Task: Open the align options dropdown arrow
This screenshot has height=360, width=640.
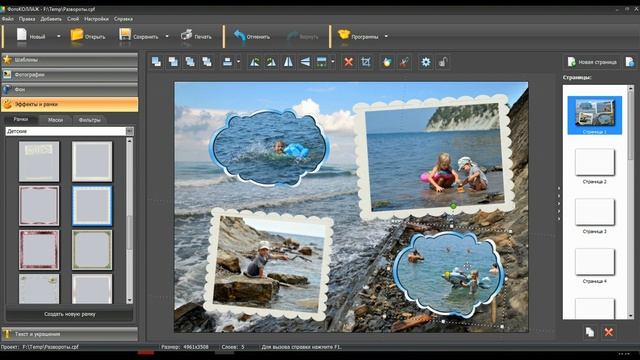Action: tap(238, 62)
